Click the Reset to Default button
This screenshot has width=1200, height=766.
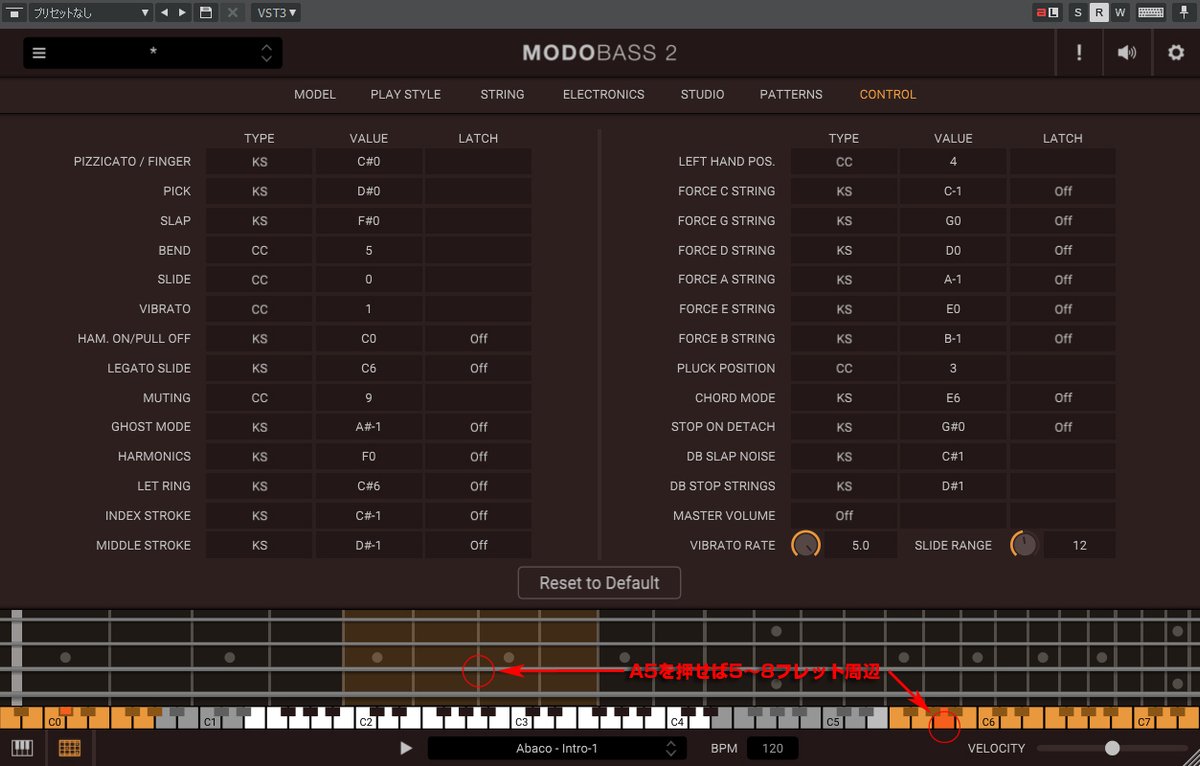599,583
